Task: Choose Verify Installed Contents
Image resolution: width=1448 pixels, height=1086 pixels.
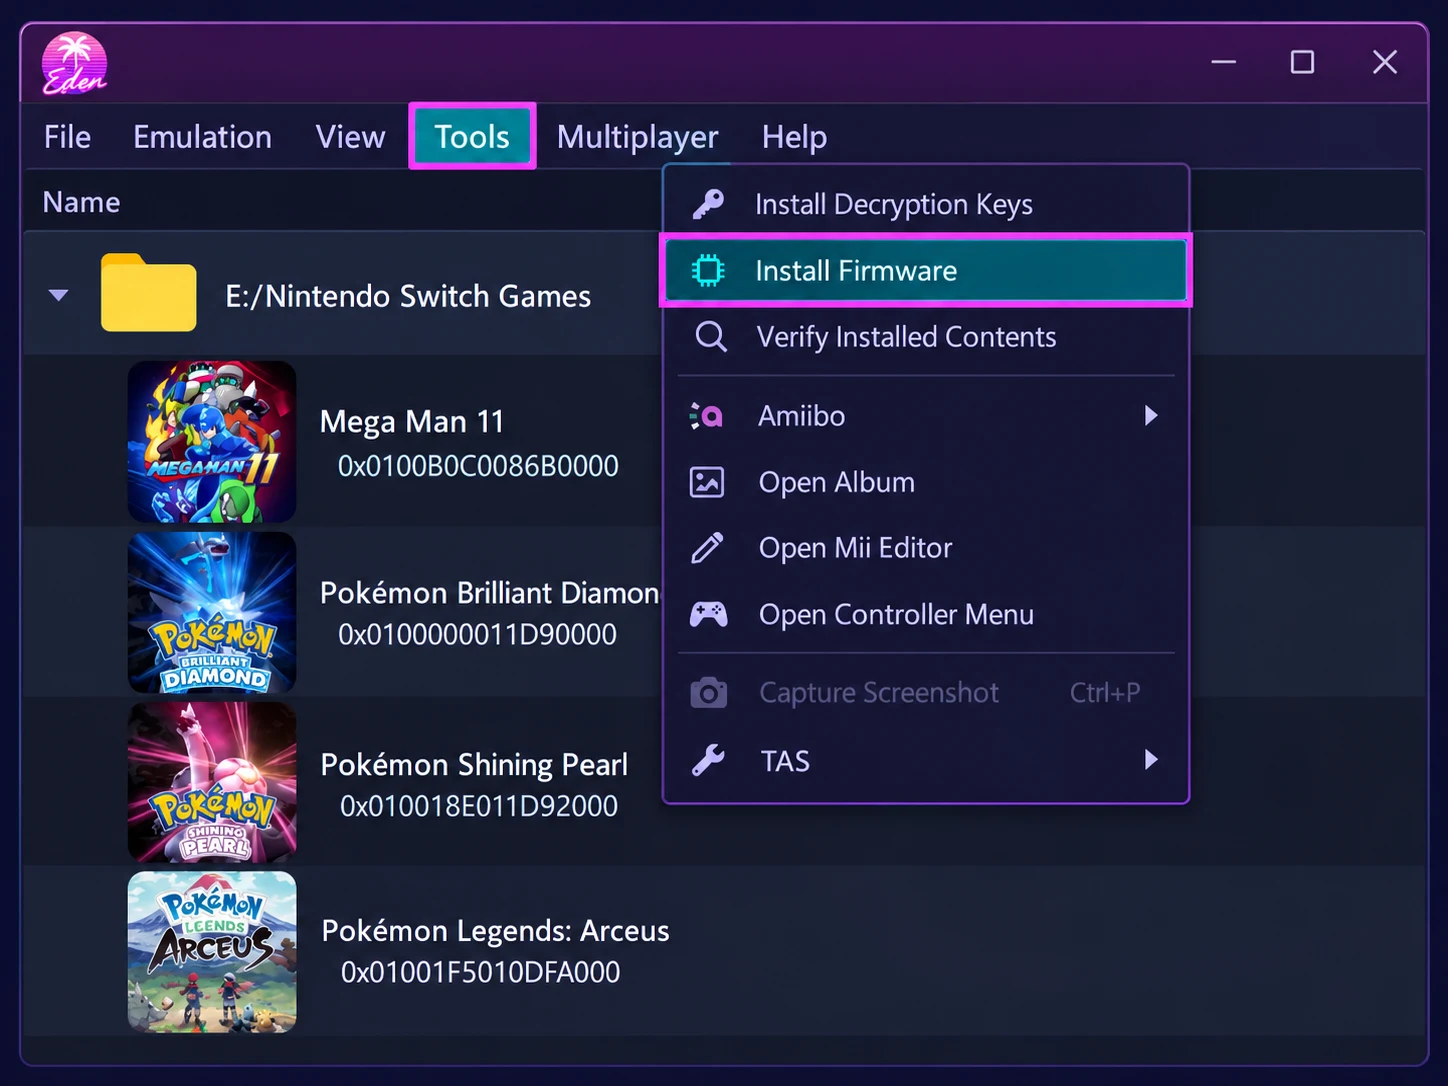Action: [x=926, y=337]
